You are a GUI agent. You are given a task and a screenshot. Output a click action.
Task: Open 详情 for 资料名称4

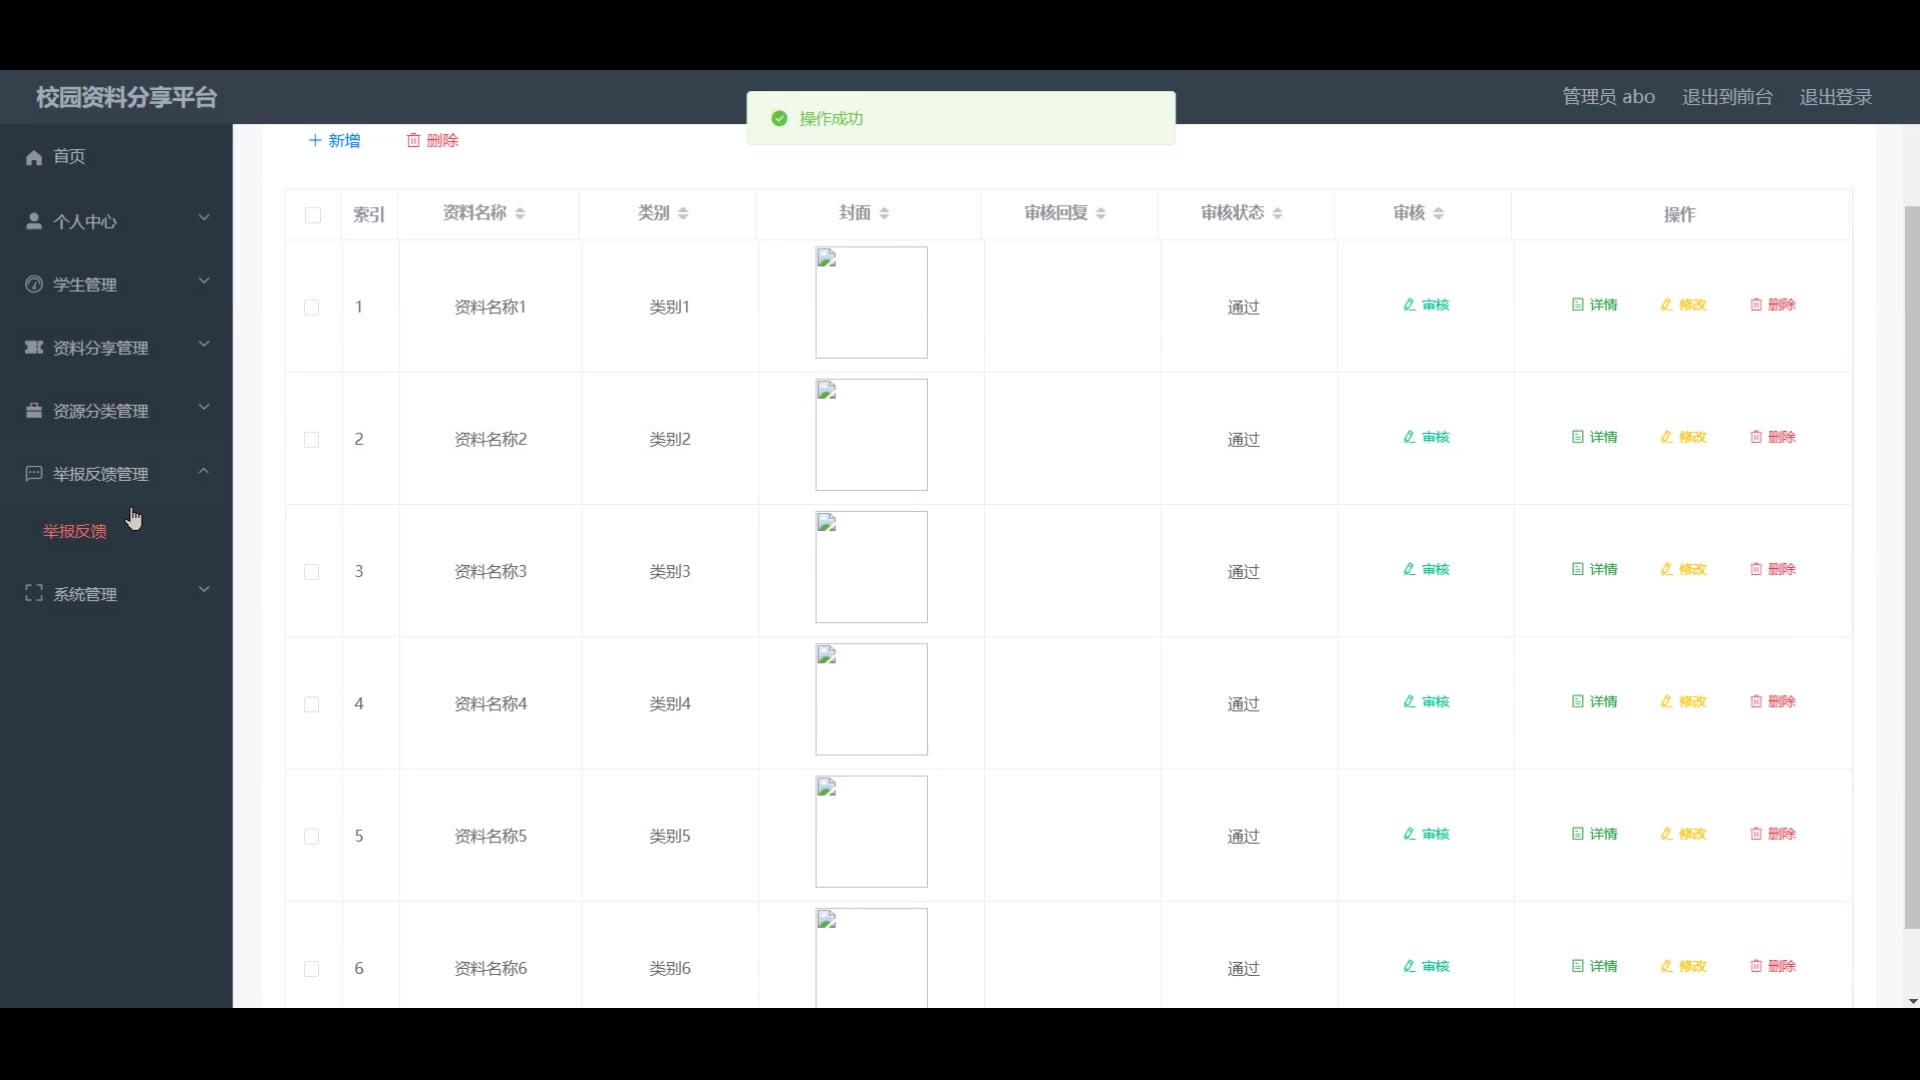point(1594,701)
